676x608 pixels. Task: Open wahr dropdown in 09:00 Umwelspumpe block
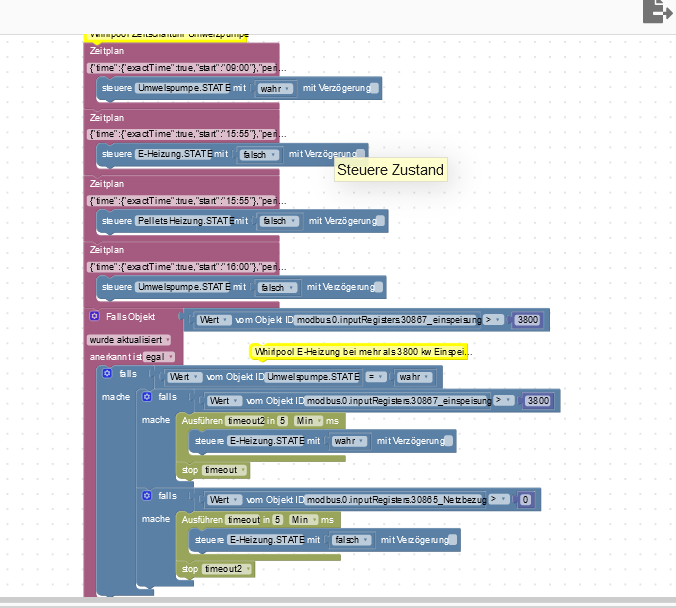click(275, 88)
